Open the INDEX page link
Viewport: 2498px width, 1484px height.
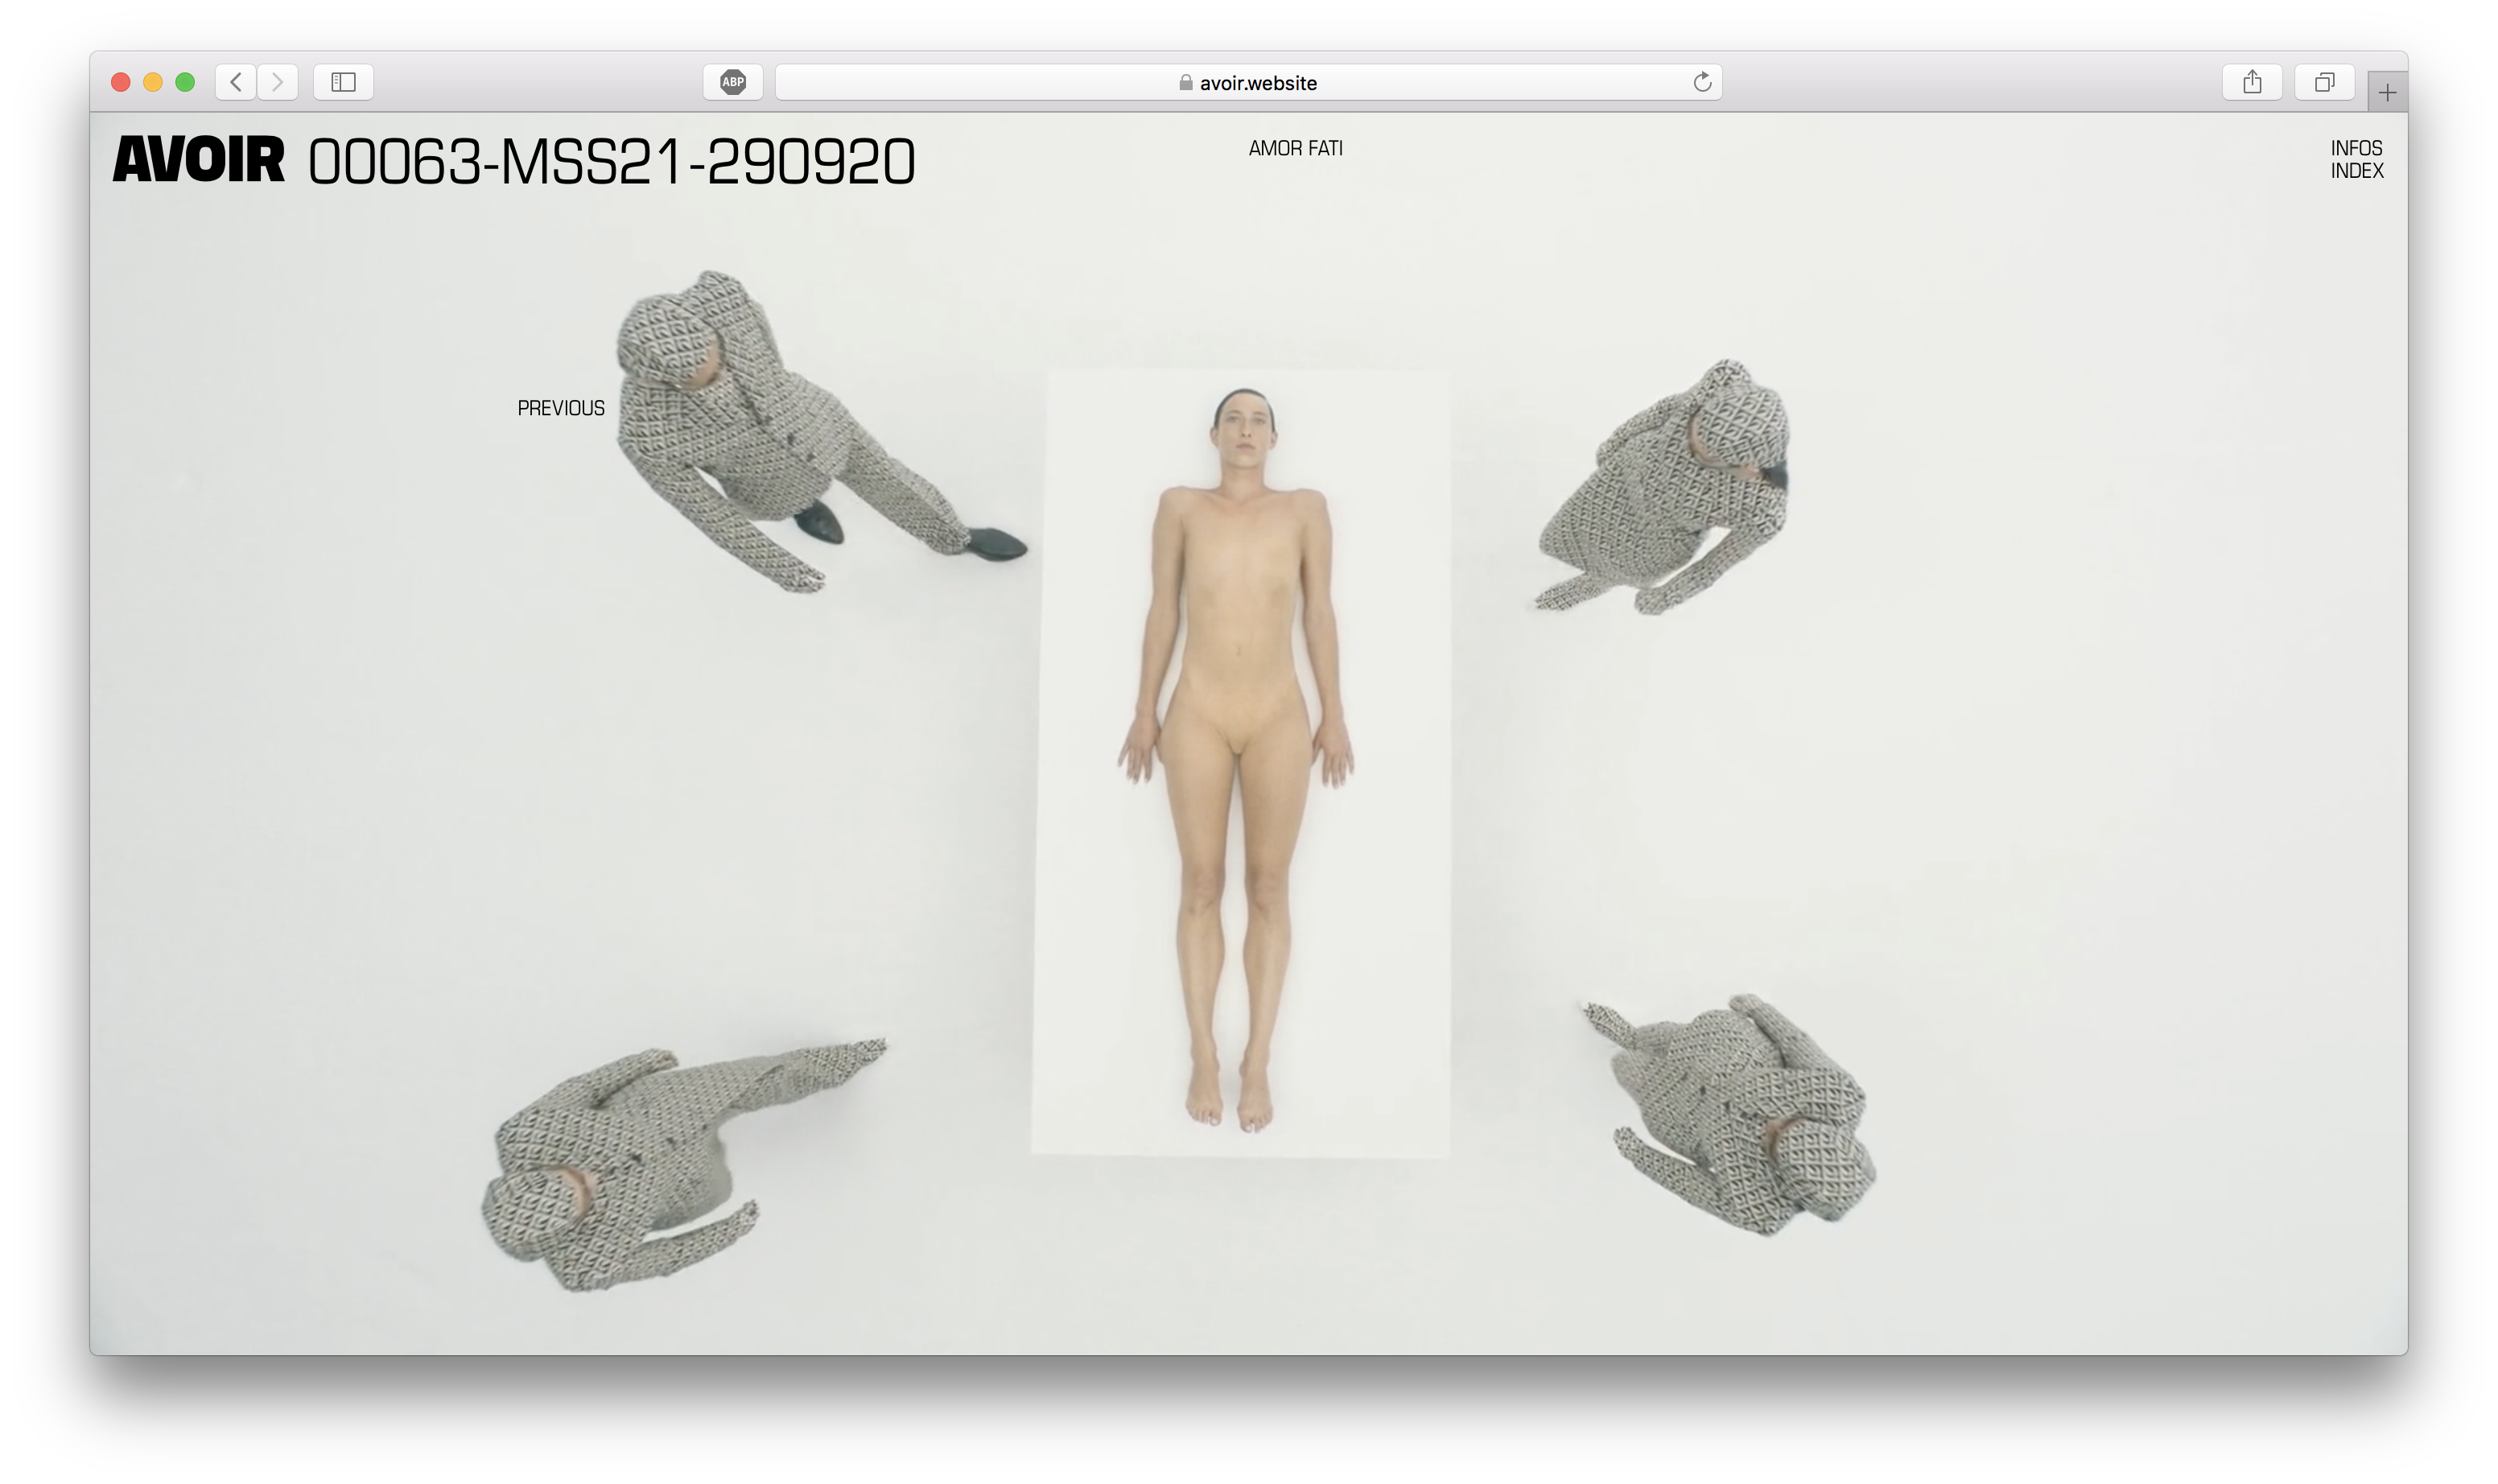point(2357,171)
